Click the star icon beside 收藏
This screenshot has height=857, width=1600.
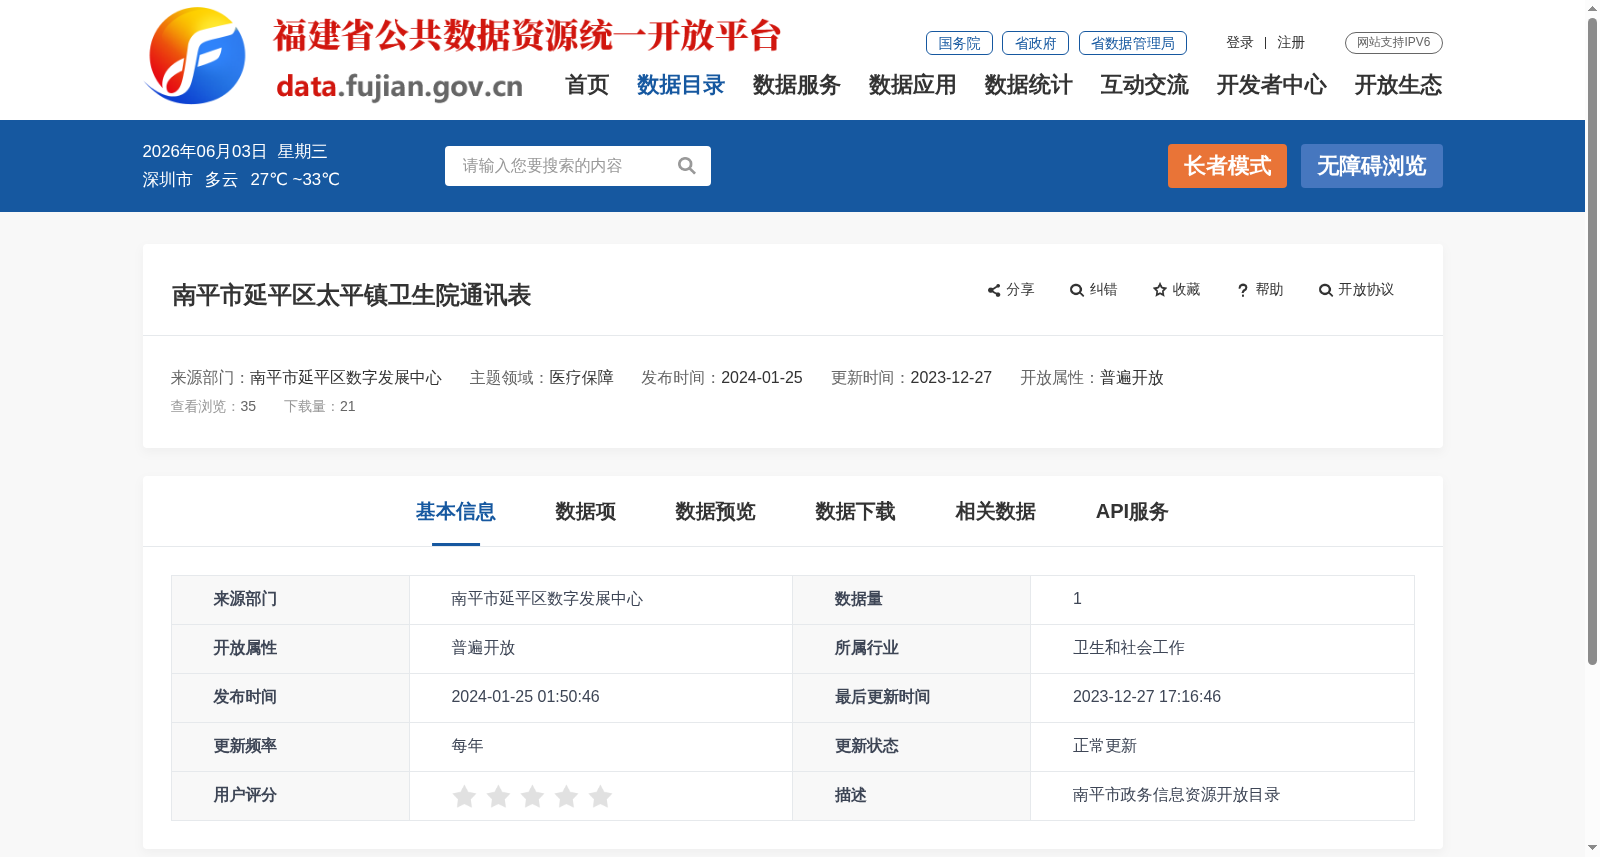1160,290
